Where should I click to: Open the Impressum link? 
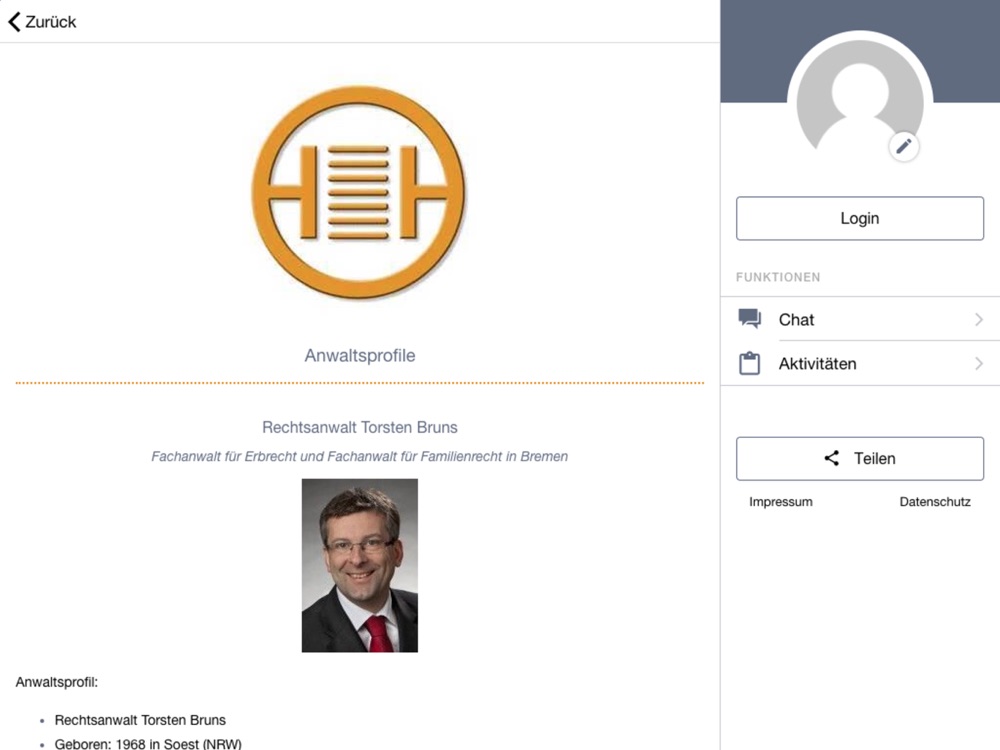781,502
